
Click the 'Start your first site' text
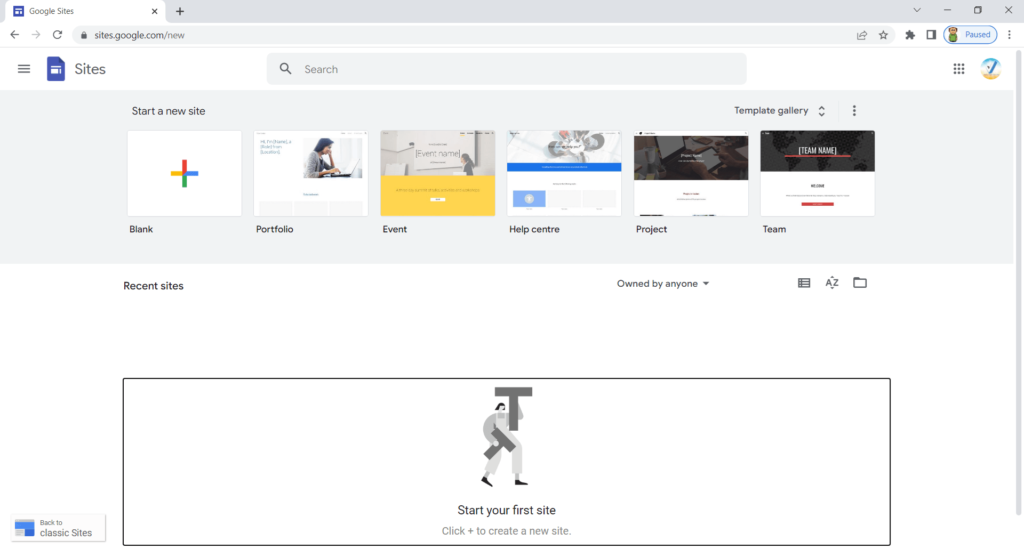(x=506, y=510)
